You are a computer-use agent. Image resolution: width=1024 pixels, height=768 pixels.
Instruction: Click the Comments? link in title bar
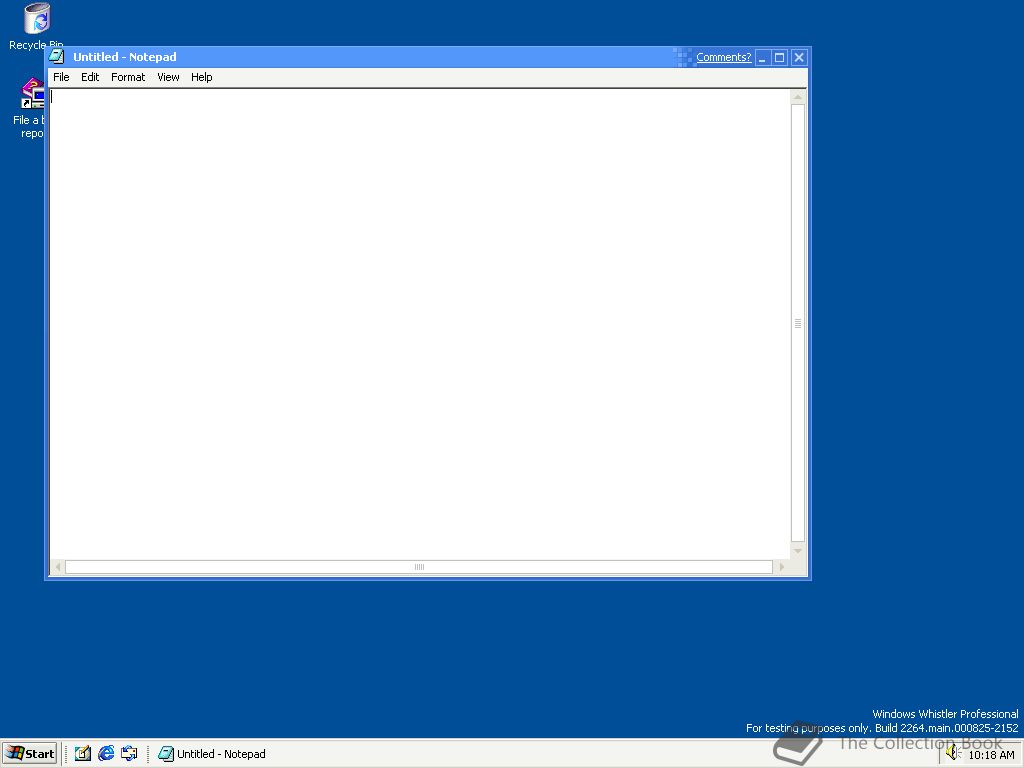pyautogui.click(x=724, y=57)
